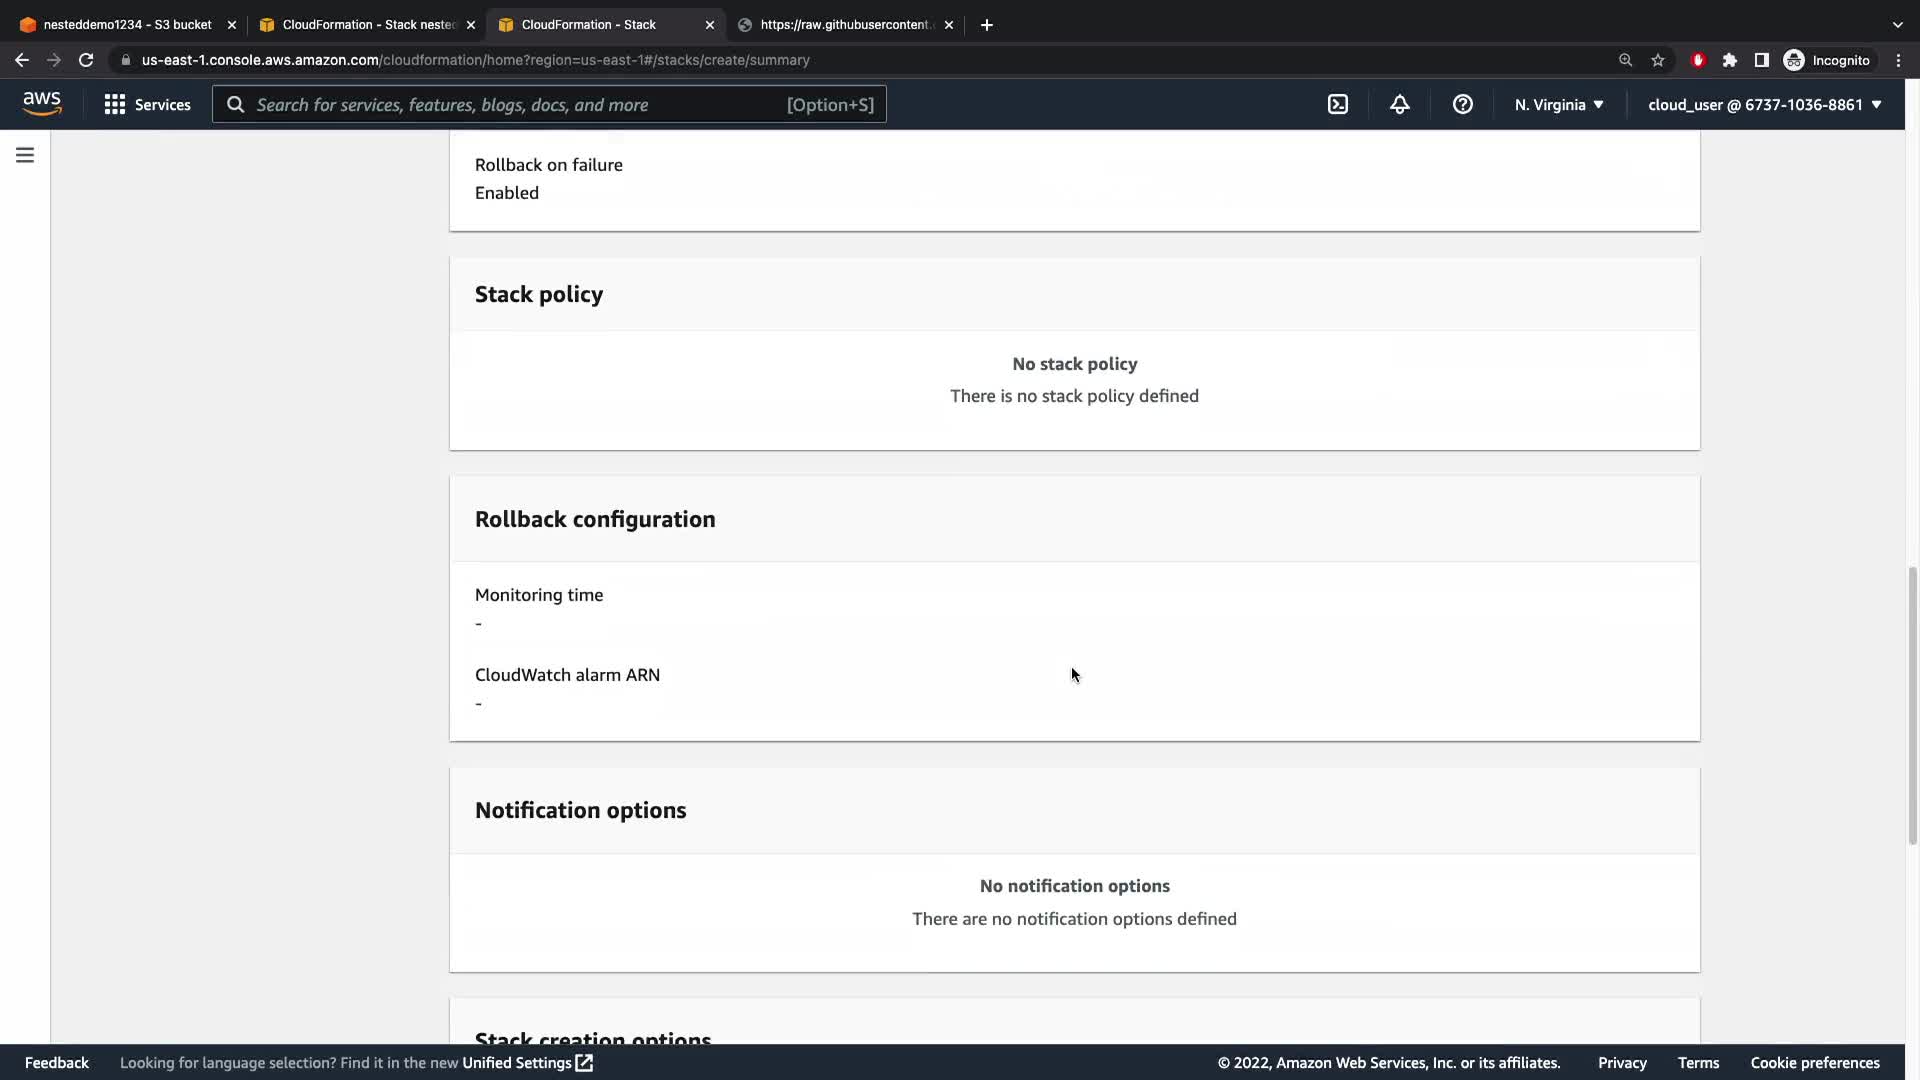
Task: Switch to nesteddemo1234 S3 bucket tab
Action: [x=127, y=25]
